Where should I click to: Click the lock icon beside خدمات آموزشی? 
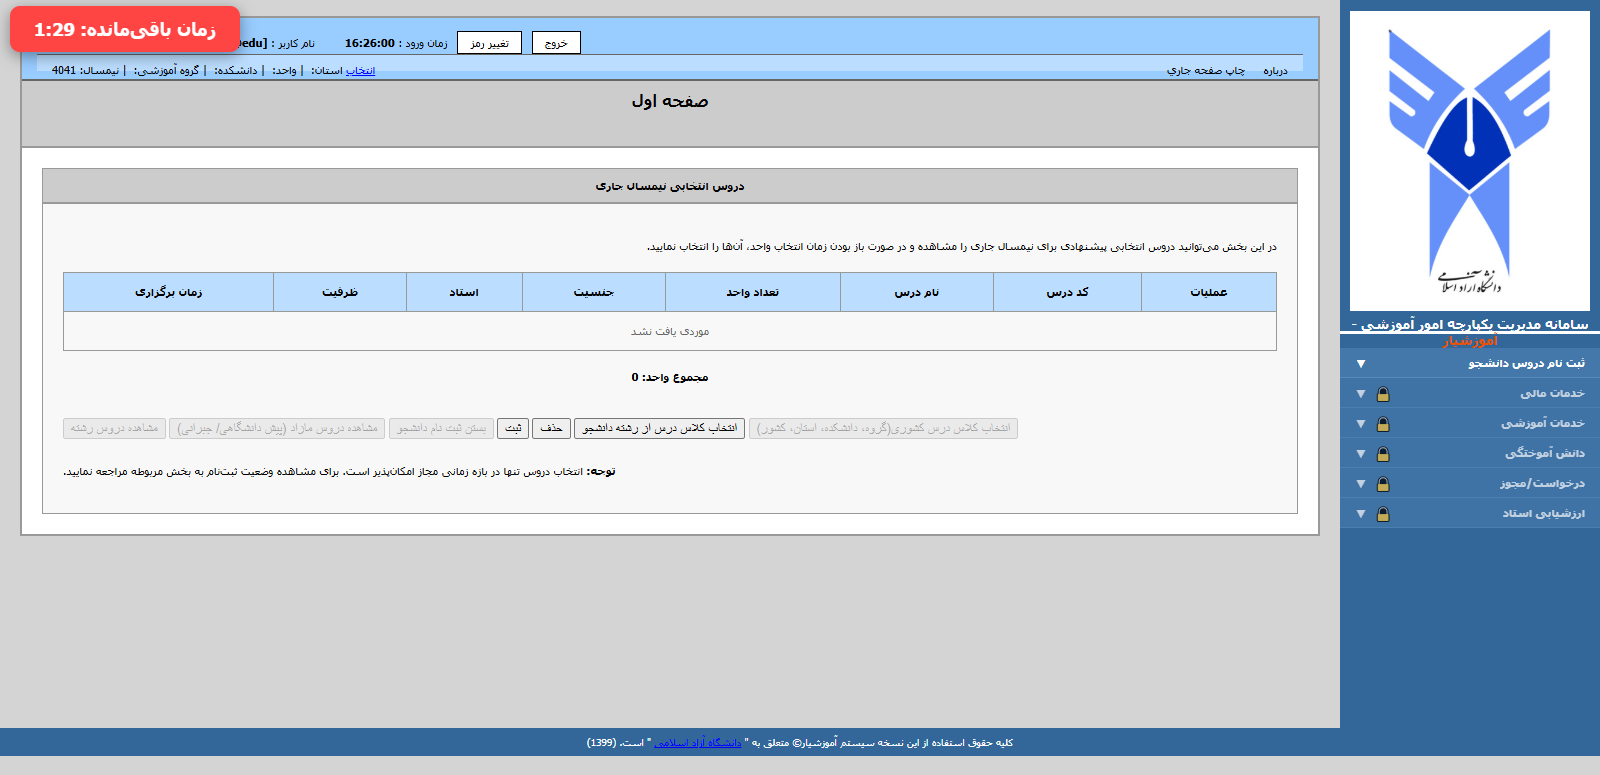1383,424
